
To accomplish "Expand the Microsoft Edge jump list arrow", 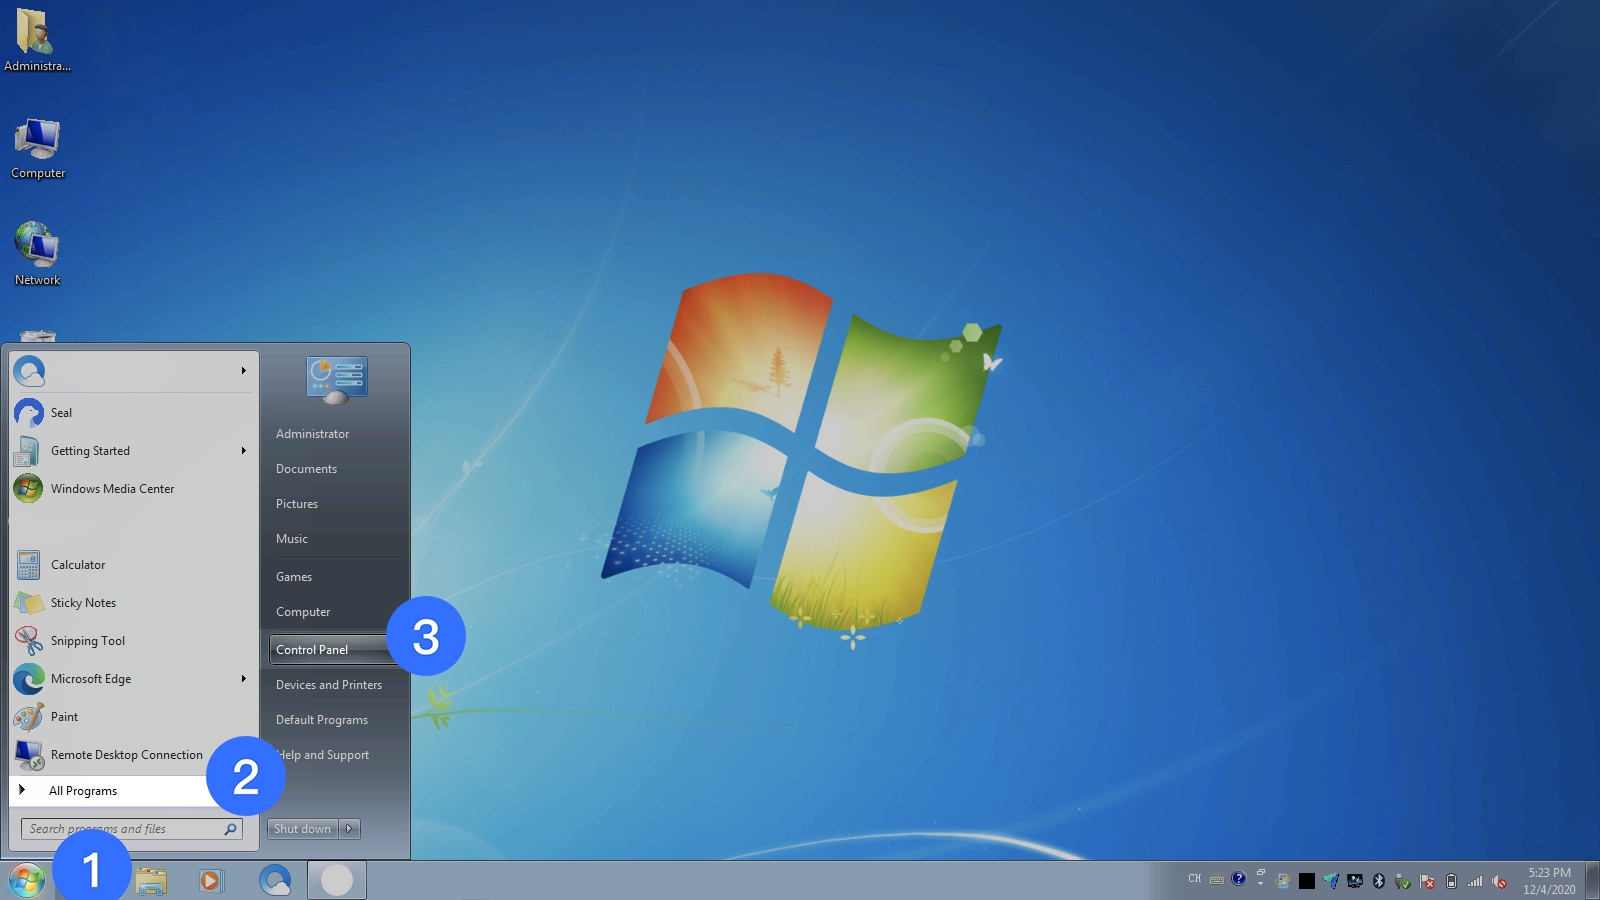I will tap(243, 679).
